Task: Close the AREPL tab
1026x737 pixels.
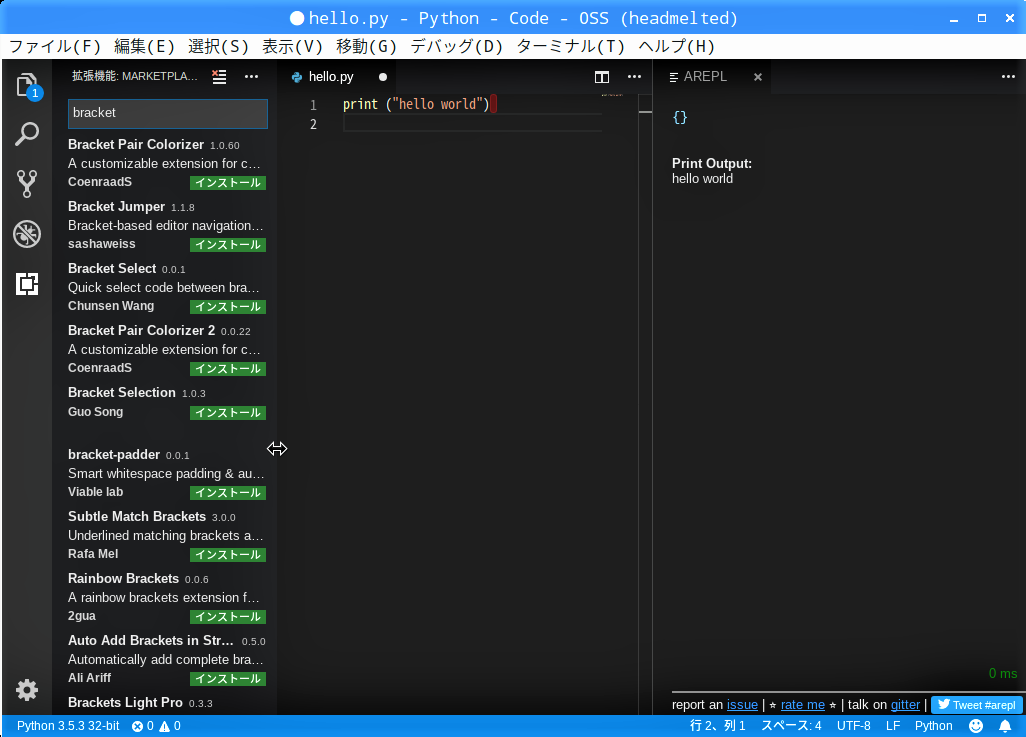Action: click(x=758, y=77)
